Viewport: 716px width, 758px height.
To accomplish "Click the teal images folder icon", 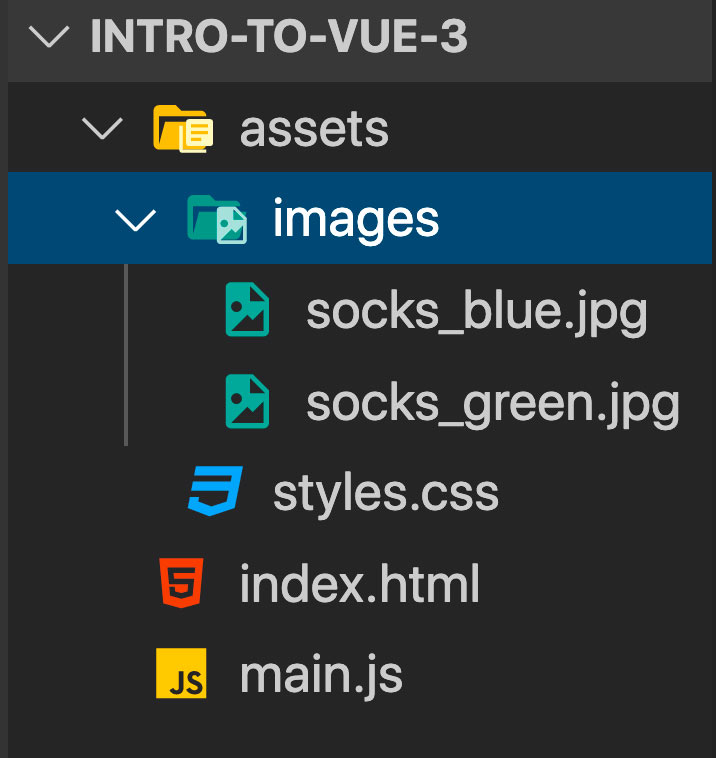I will [x=217, y=219].
